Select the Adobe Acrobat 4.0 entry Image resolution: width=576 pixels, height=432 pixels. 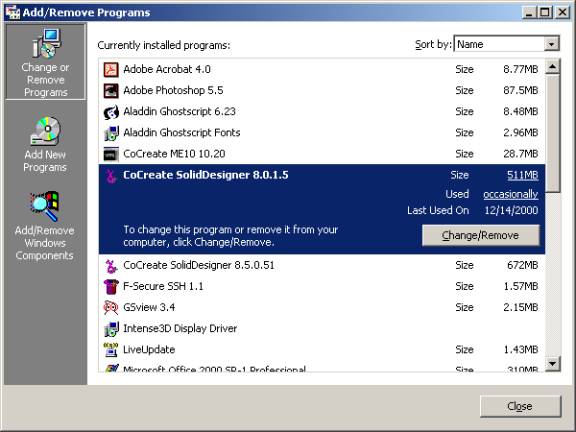322,69
